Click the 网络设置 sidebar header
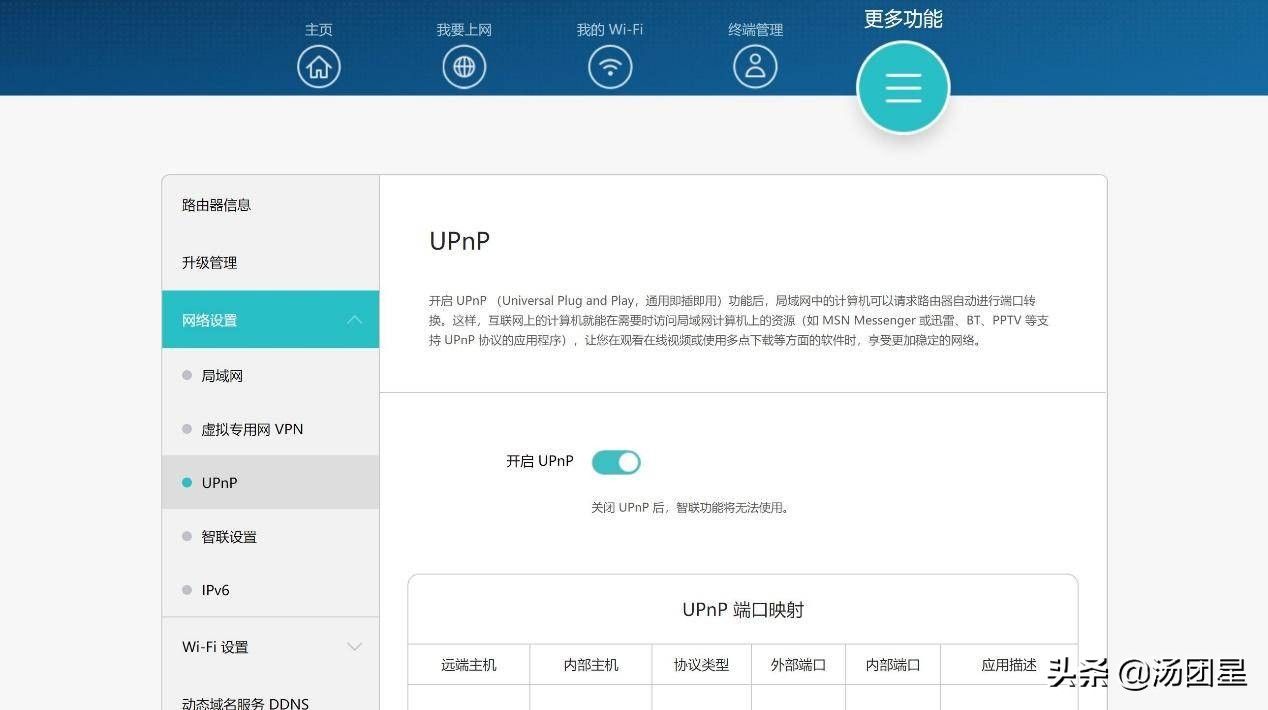This screenshot has width=1268, height=710. pos(270,320)
